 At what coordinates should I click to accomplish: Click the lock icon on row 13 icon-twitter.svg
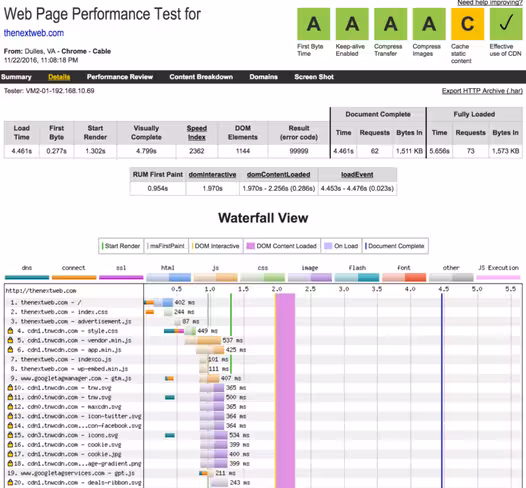(10, 416)
